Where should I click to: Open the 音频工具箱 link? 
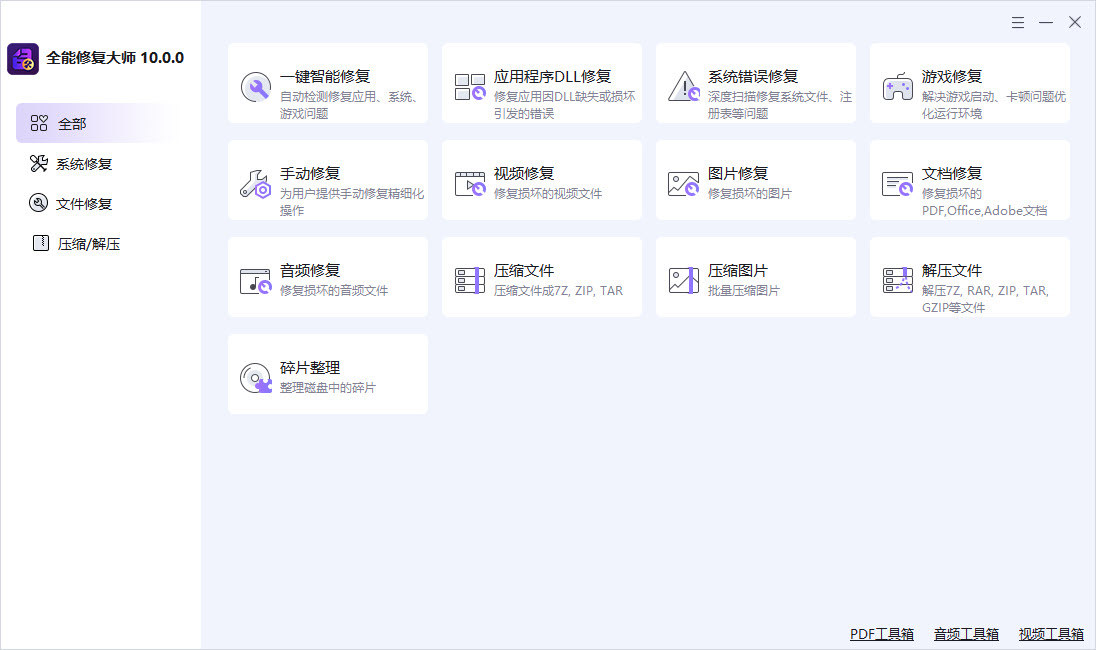[967, 634]
